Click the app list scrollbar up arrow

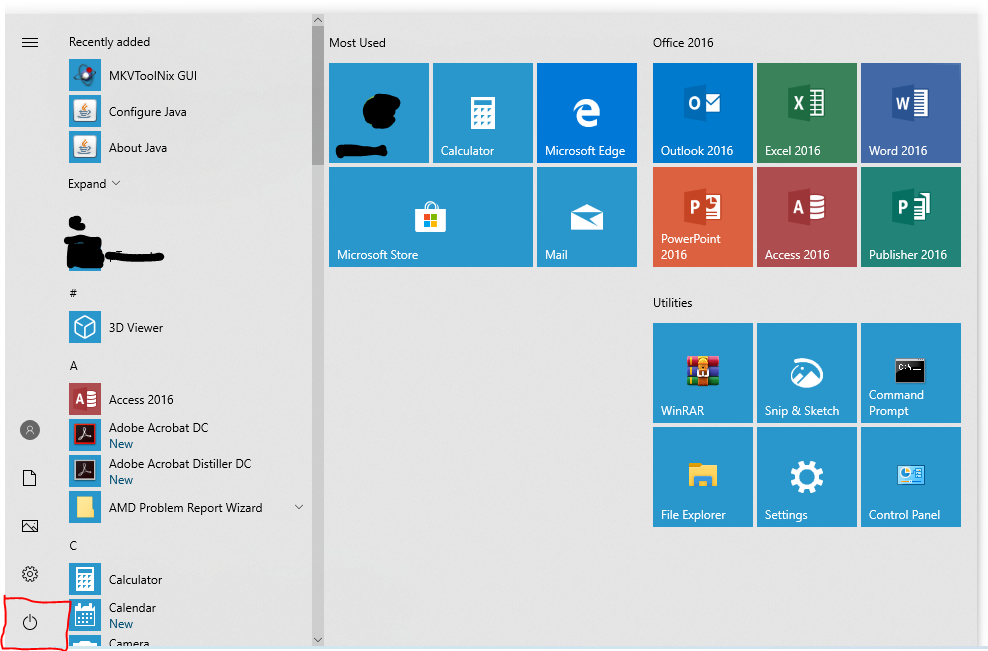318,20
